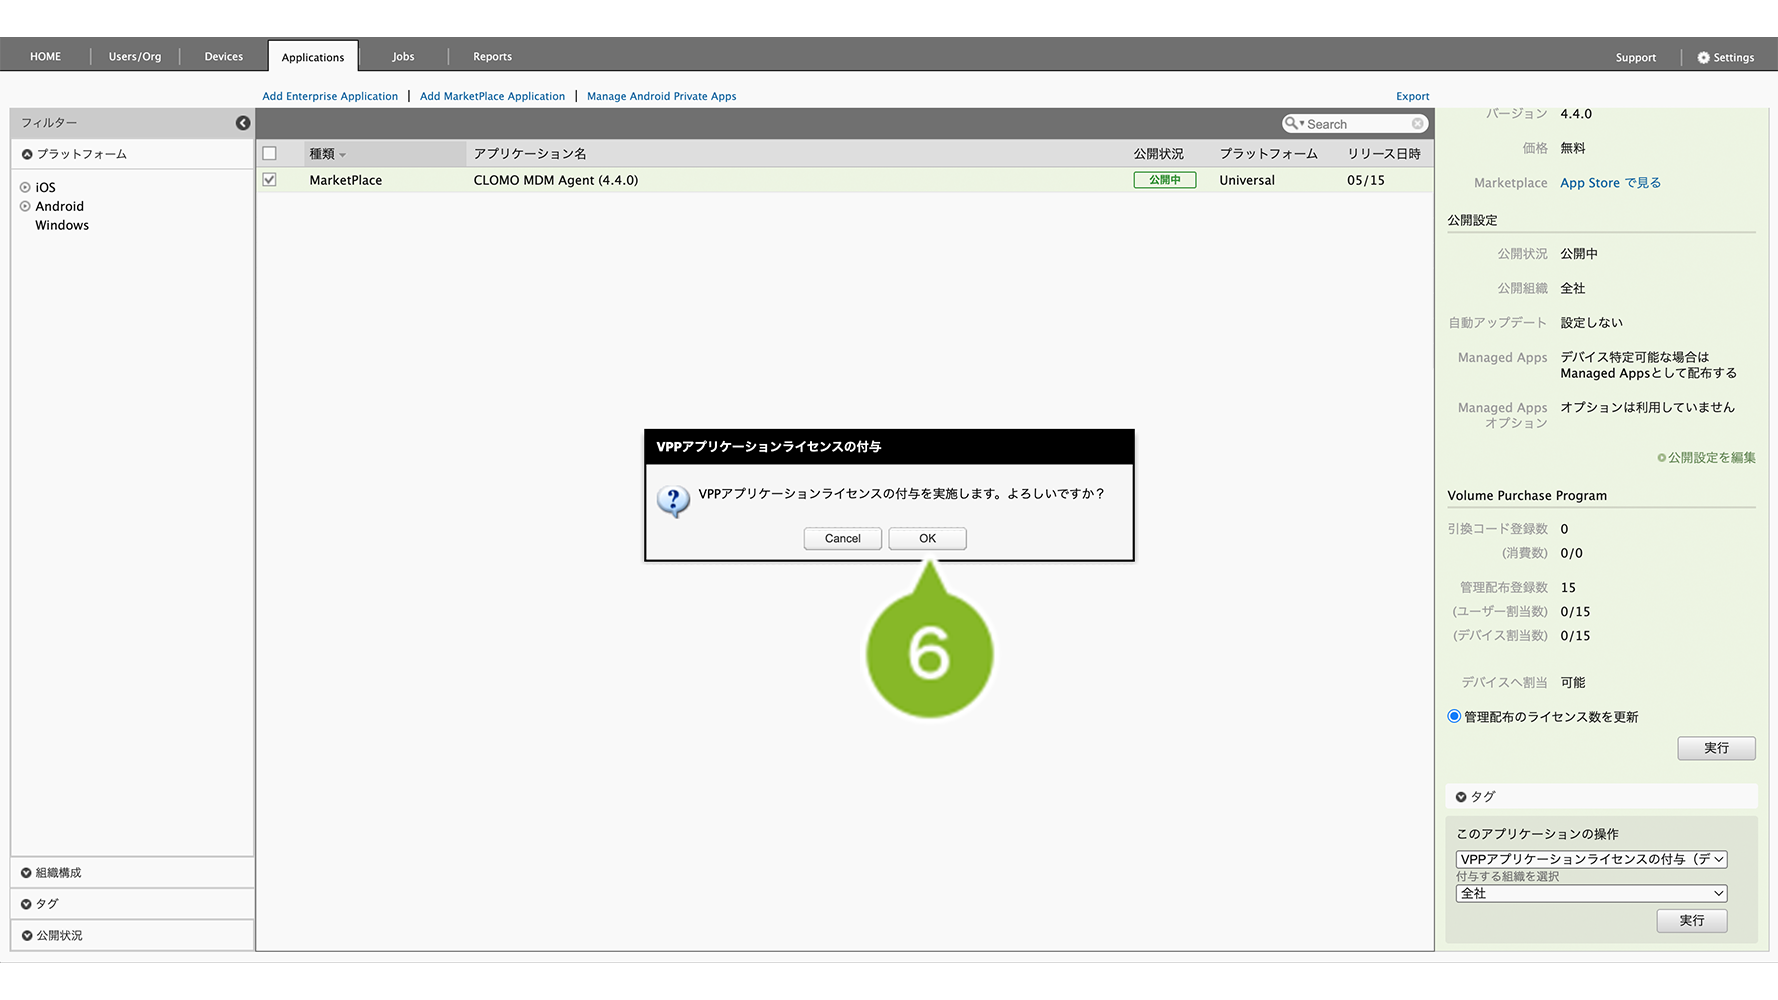Expand the プラットフォーム filter section
This screenshot has height=1000, width=1778.
[27, 154]
